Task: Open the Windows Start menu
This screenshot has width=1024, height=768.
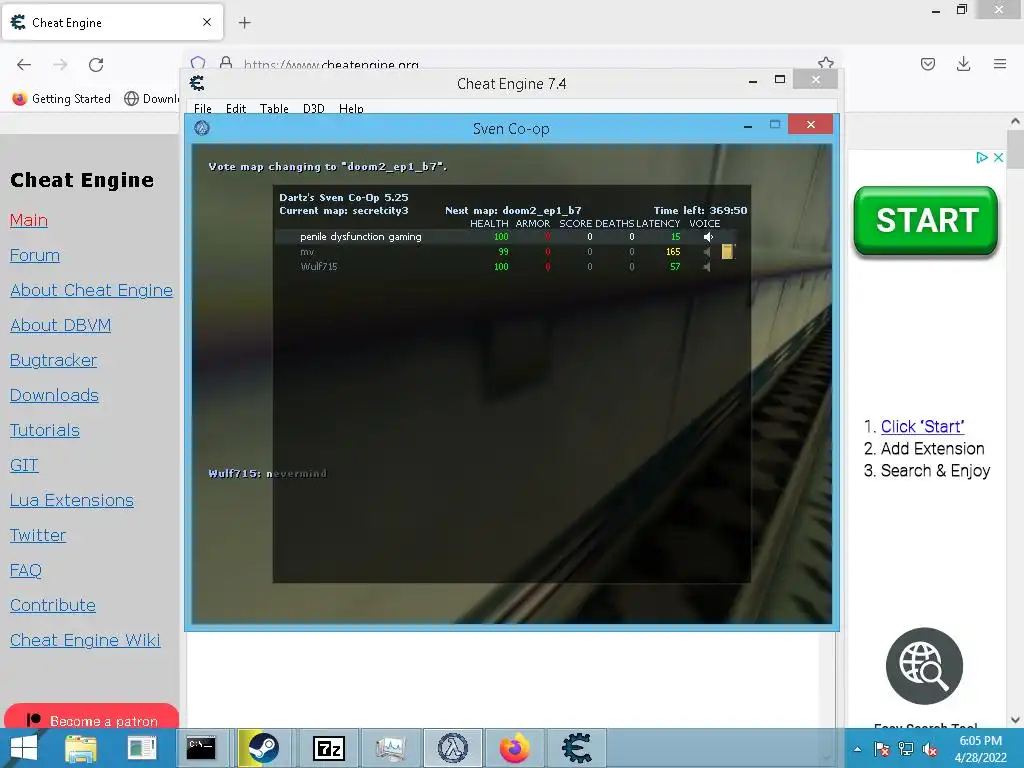Action: pos(24,748)
